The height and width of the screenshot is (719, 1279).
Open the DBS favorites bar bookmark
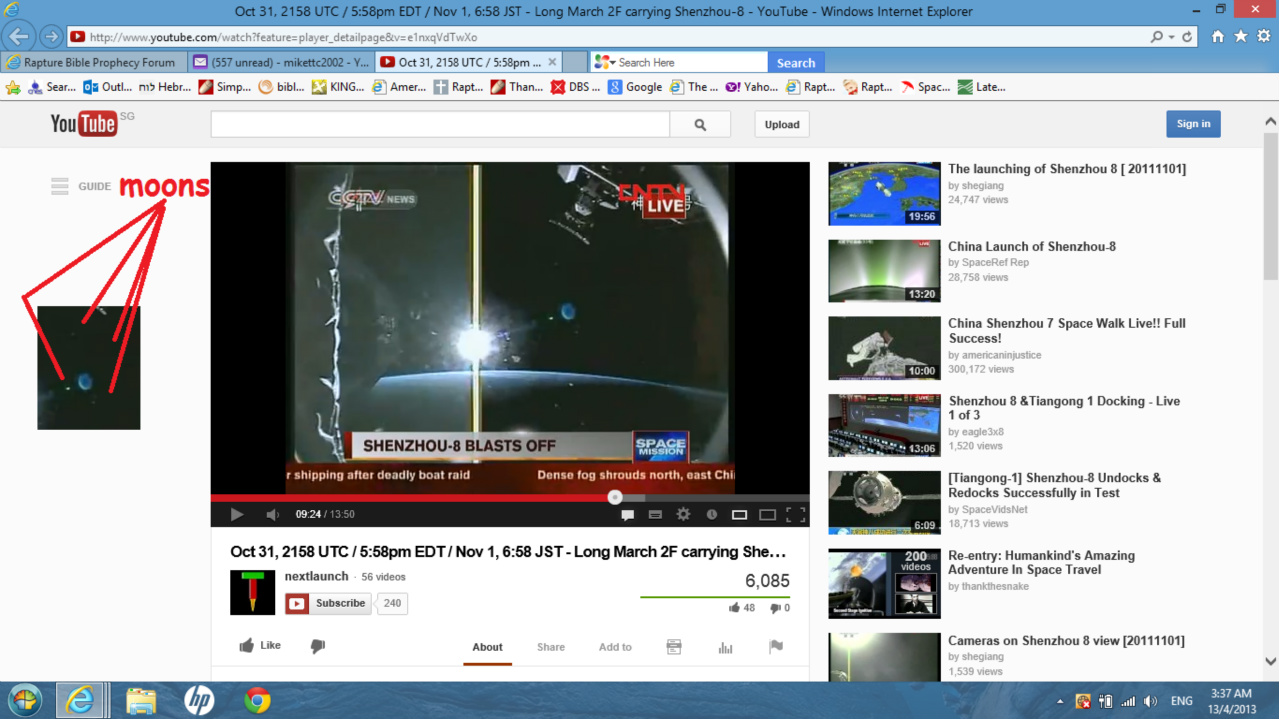pos(576,87)
